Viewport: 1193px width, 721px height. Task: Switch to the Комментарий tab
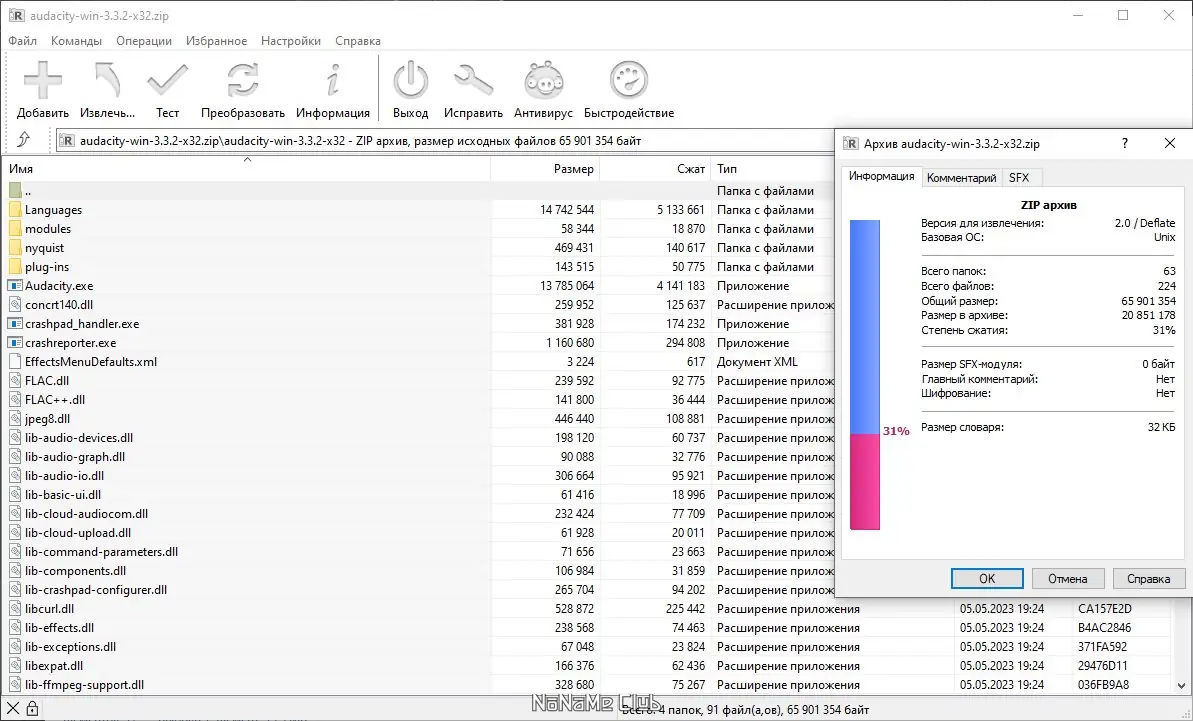pyautogui.click(x=962, y=178)
